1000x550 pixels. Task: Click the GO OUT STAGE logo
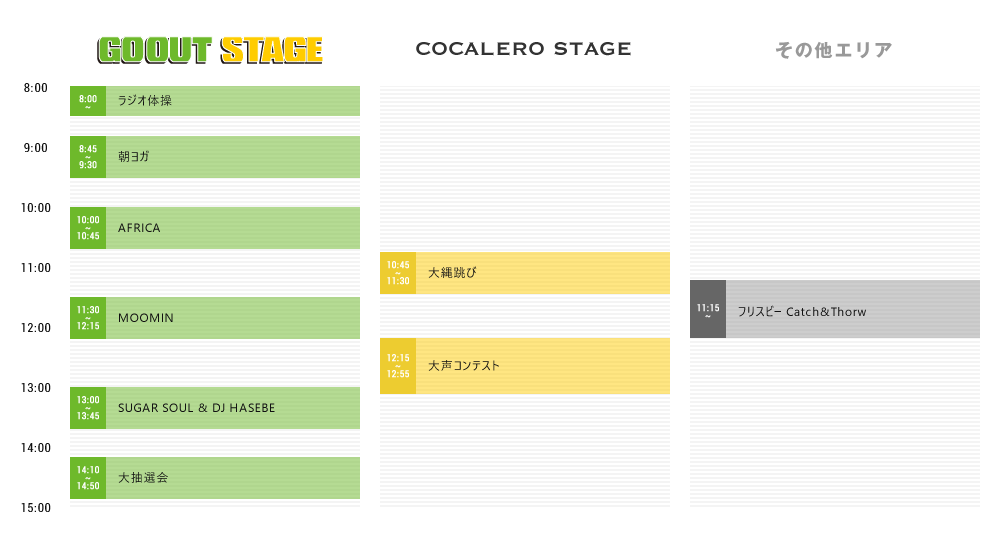(x=210, y=50)
